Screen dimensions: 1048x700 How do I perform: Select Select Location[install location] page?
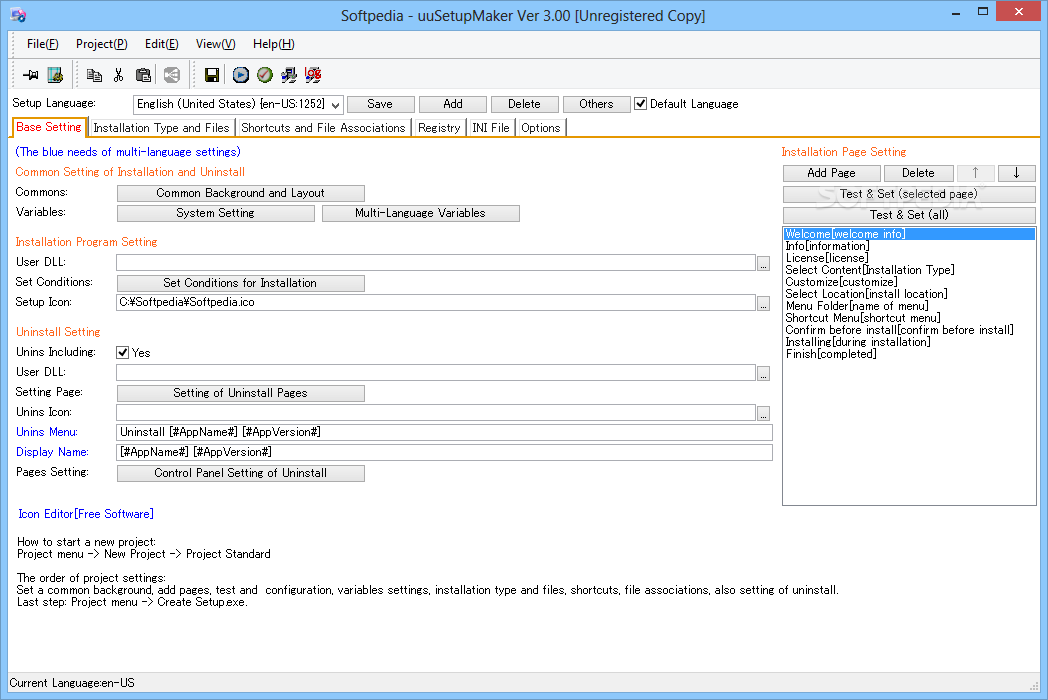coord(909,294)
